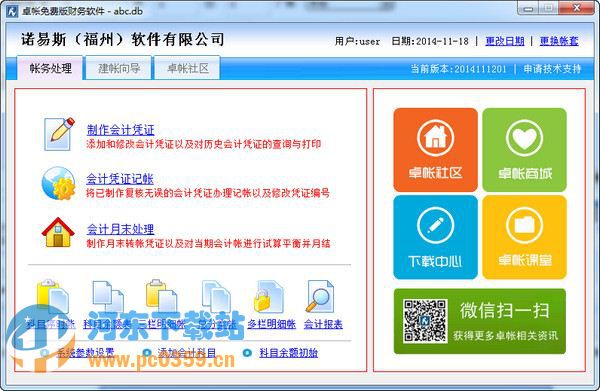
Task: Click the 微信扫一扫 green banner heading
Action: tap(505, 310)
